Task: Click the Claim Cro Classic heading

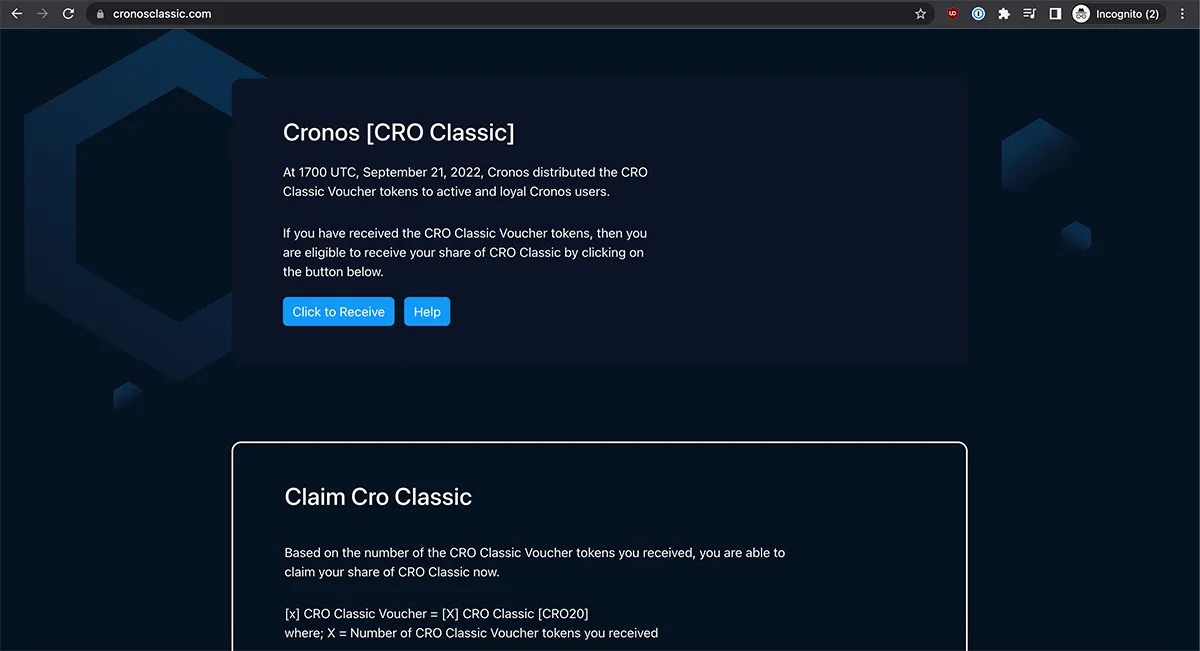Action: 378,497
